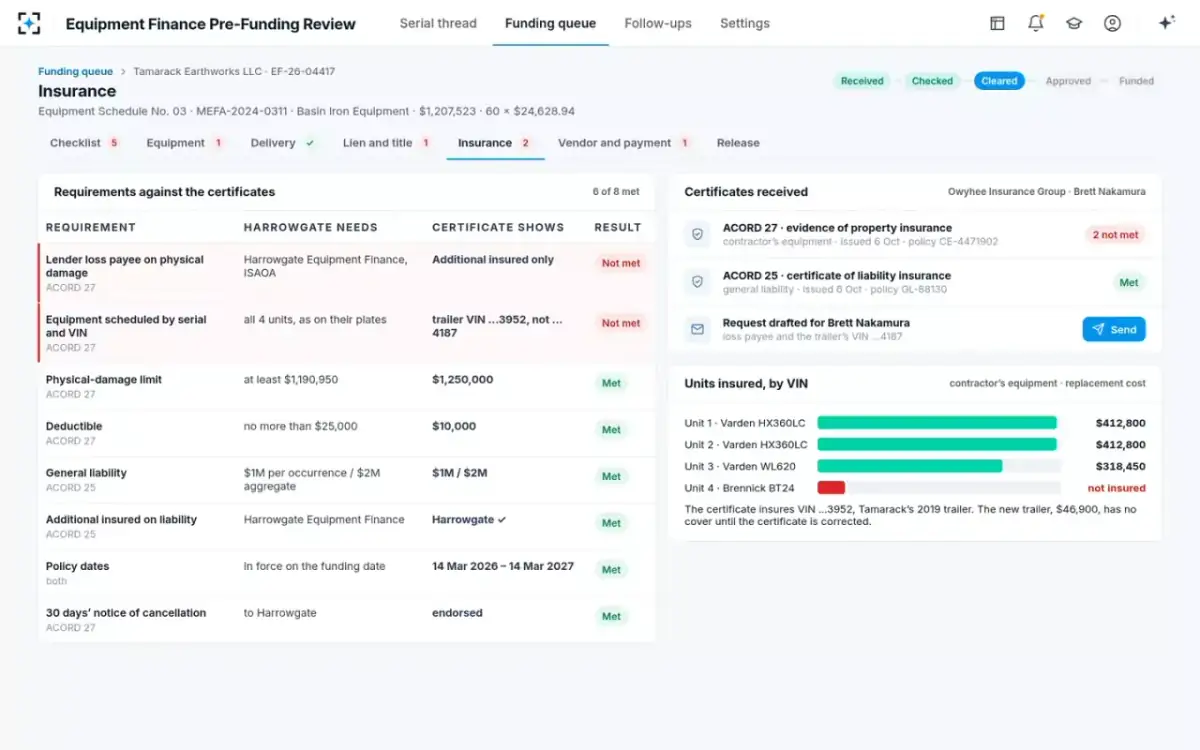Viewport: 1200px width, 750px height.
Task: Open the Vendor and payment tab
Action: [624, 143]
